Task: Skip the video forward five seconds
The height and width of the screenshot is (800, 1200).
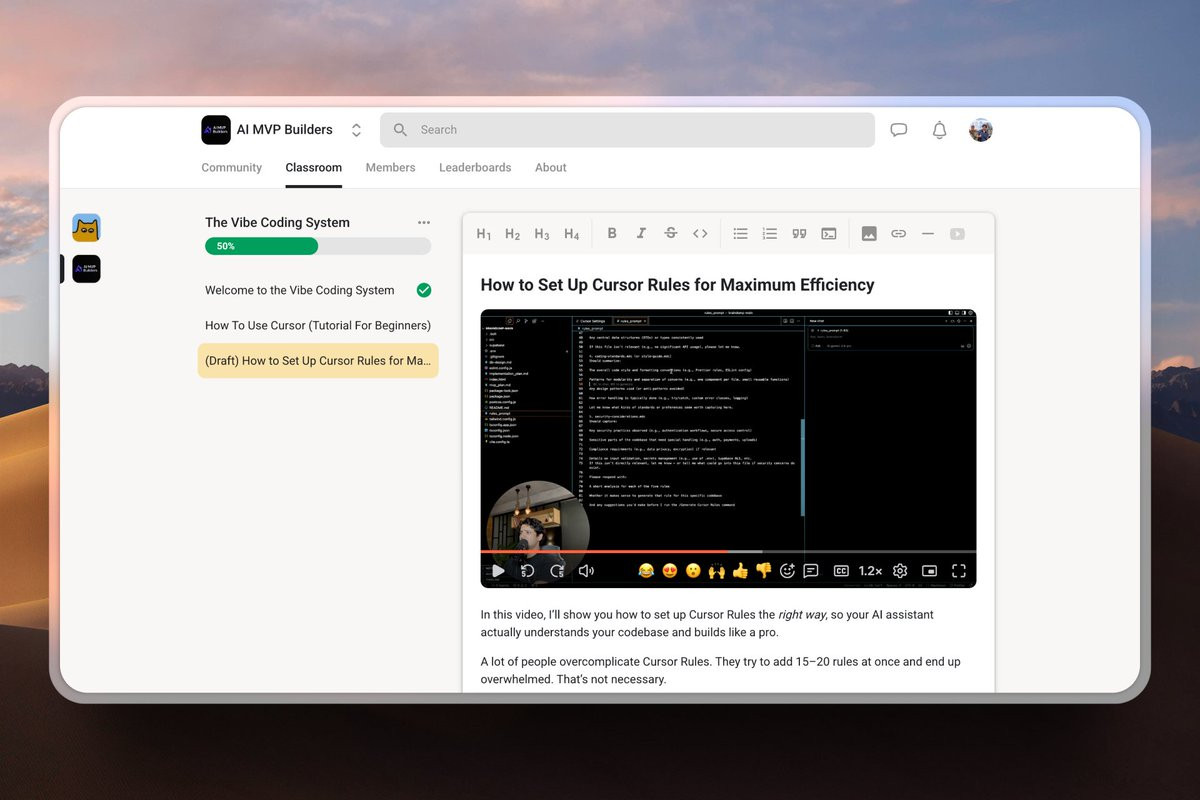Action: pos(557,571)
